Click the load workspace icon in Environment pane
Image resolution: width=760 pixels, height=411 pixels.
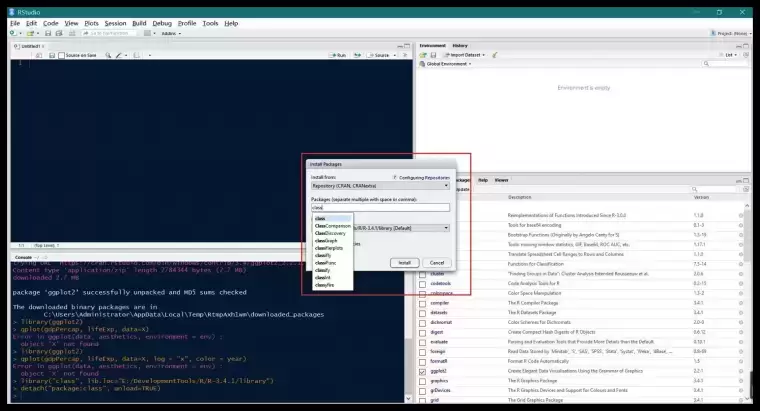(423, 55)
